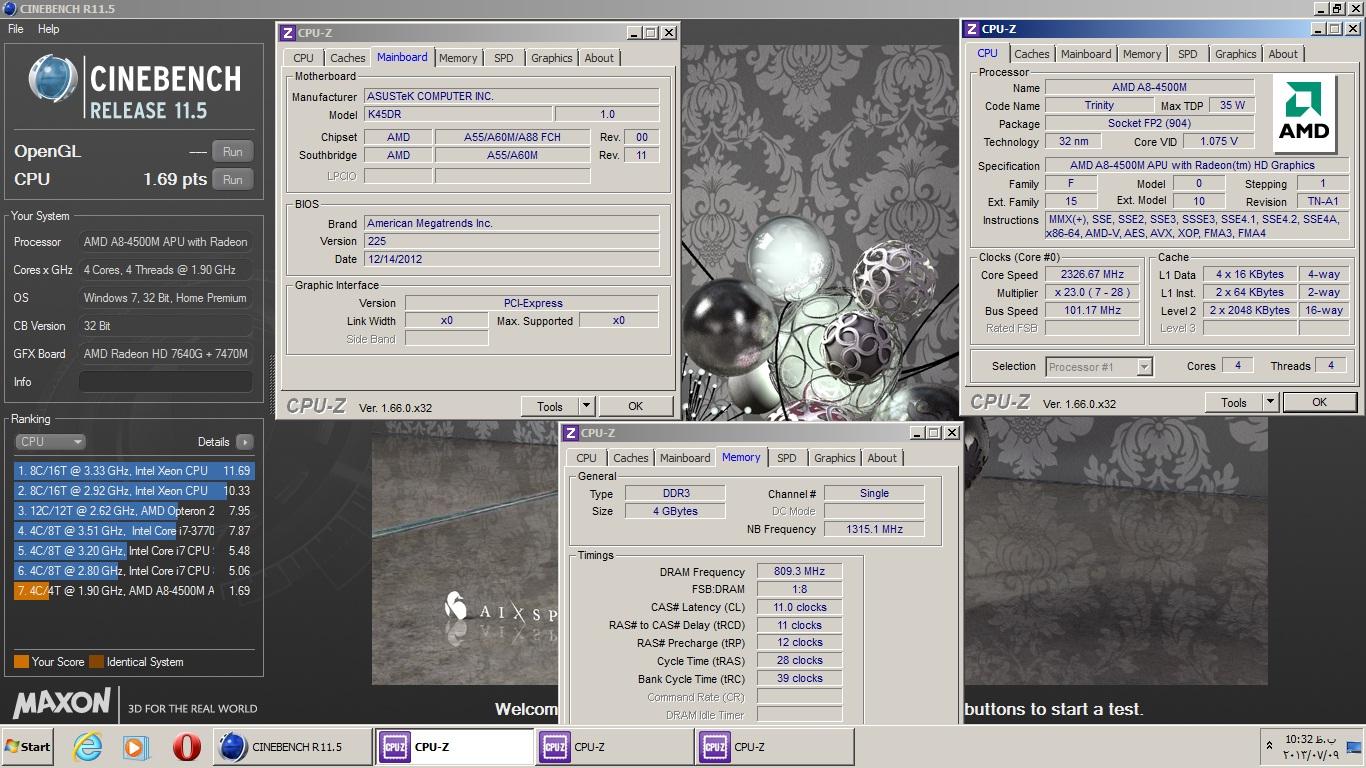Open Memory tab in processor CPU-Z window

point(1142,54)
